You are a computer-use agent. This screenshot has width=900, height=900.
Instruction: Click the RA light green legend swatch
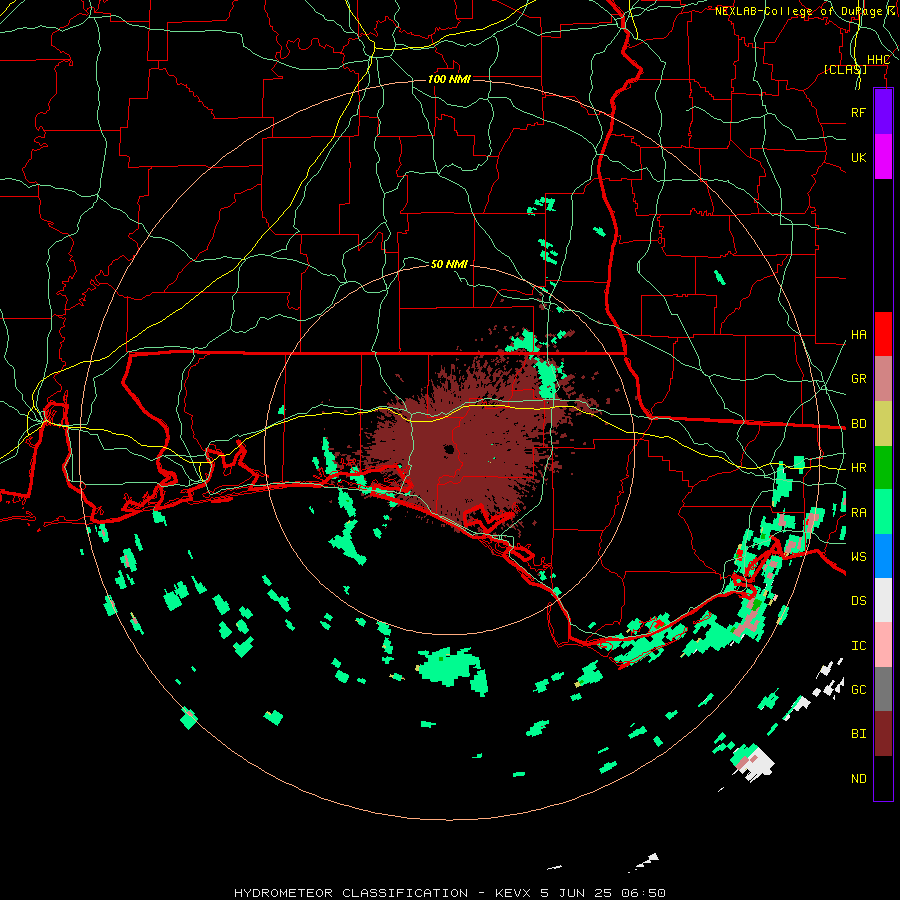(x=883, y=512)
